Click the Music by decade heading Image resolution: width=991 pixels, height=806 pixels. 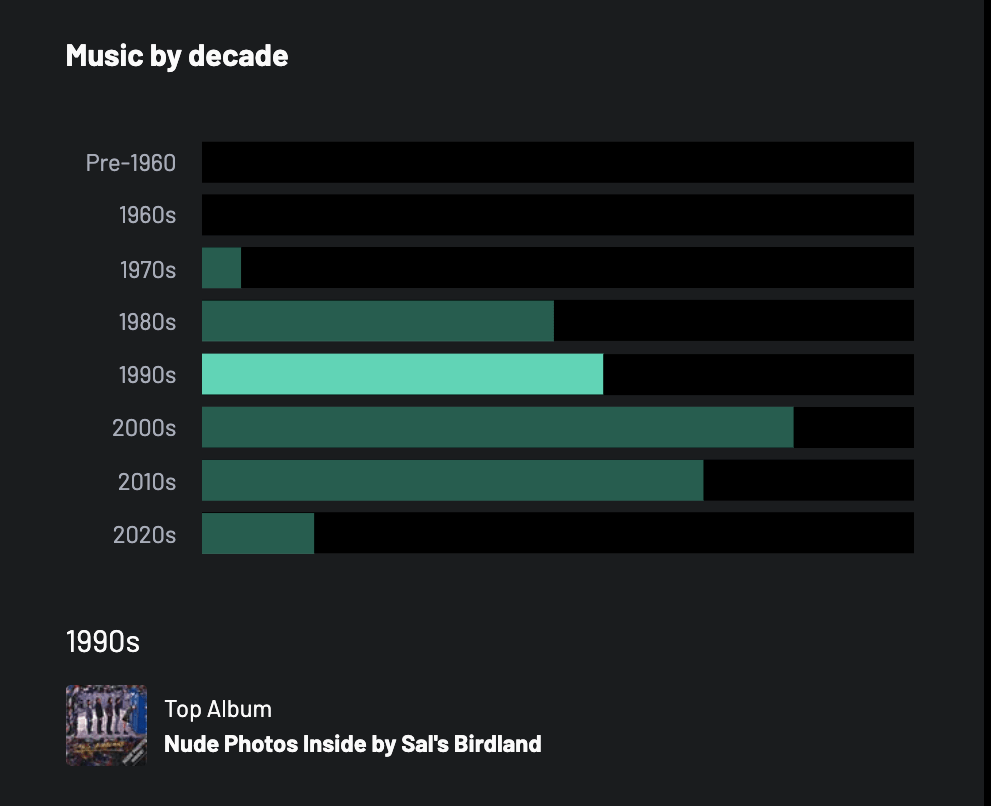tap(177, 55)
